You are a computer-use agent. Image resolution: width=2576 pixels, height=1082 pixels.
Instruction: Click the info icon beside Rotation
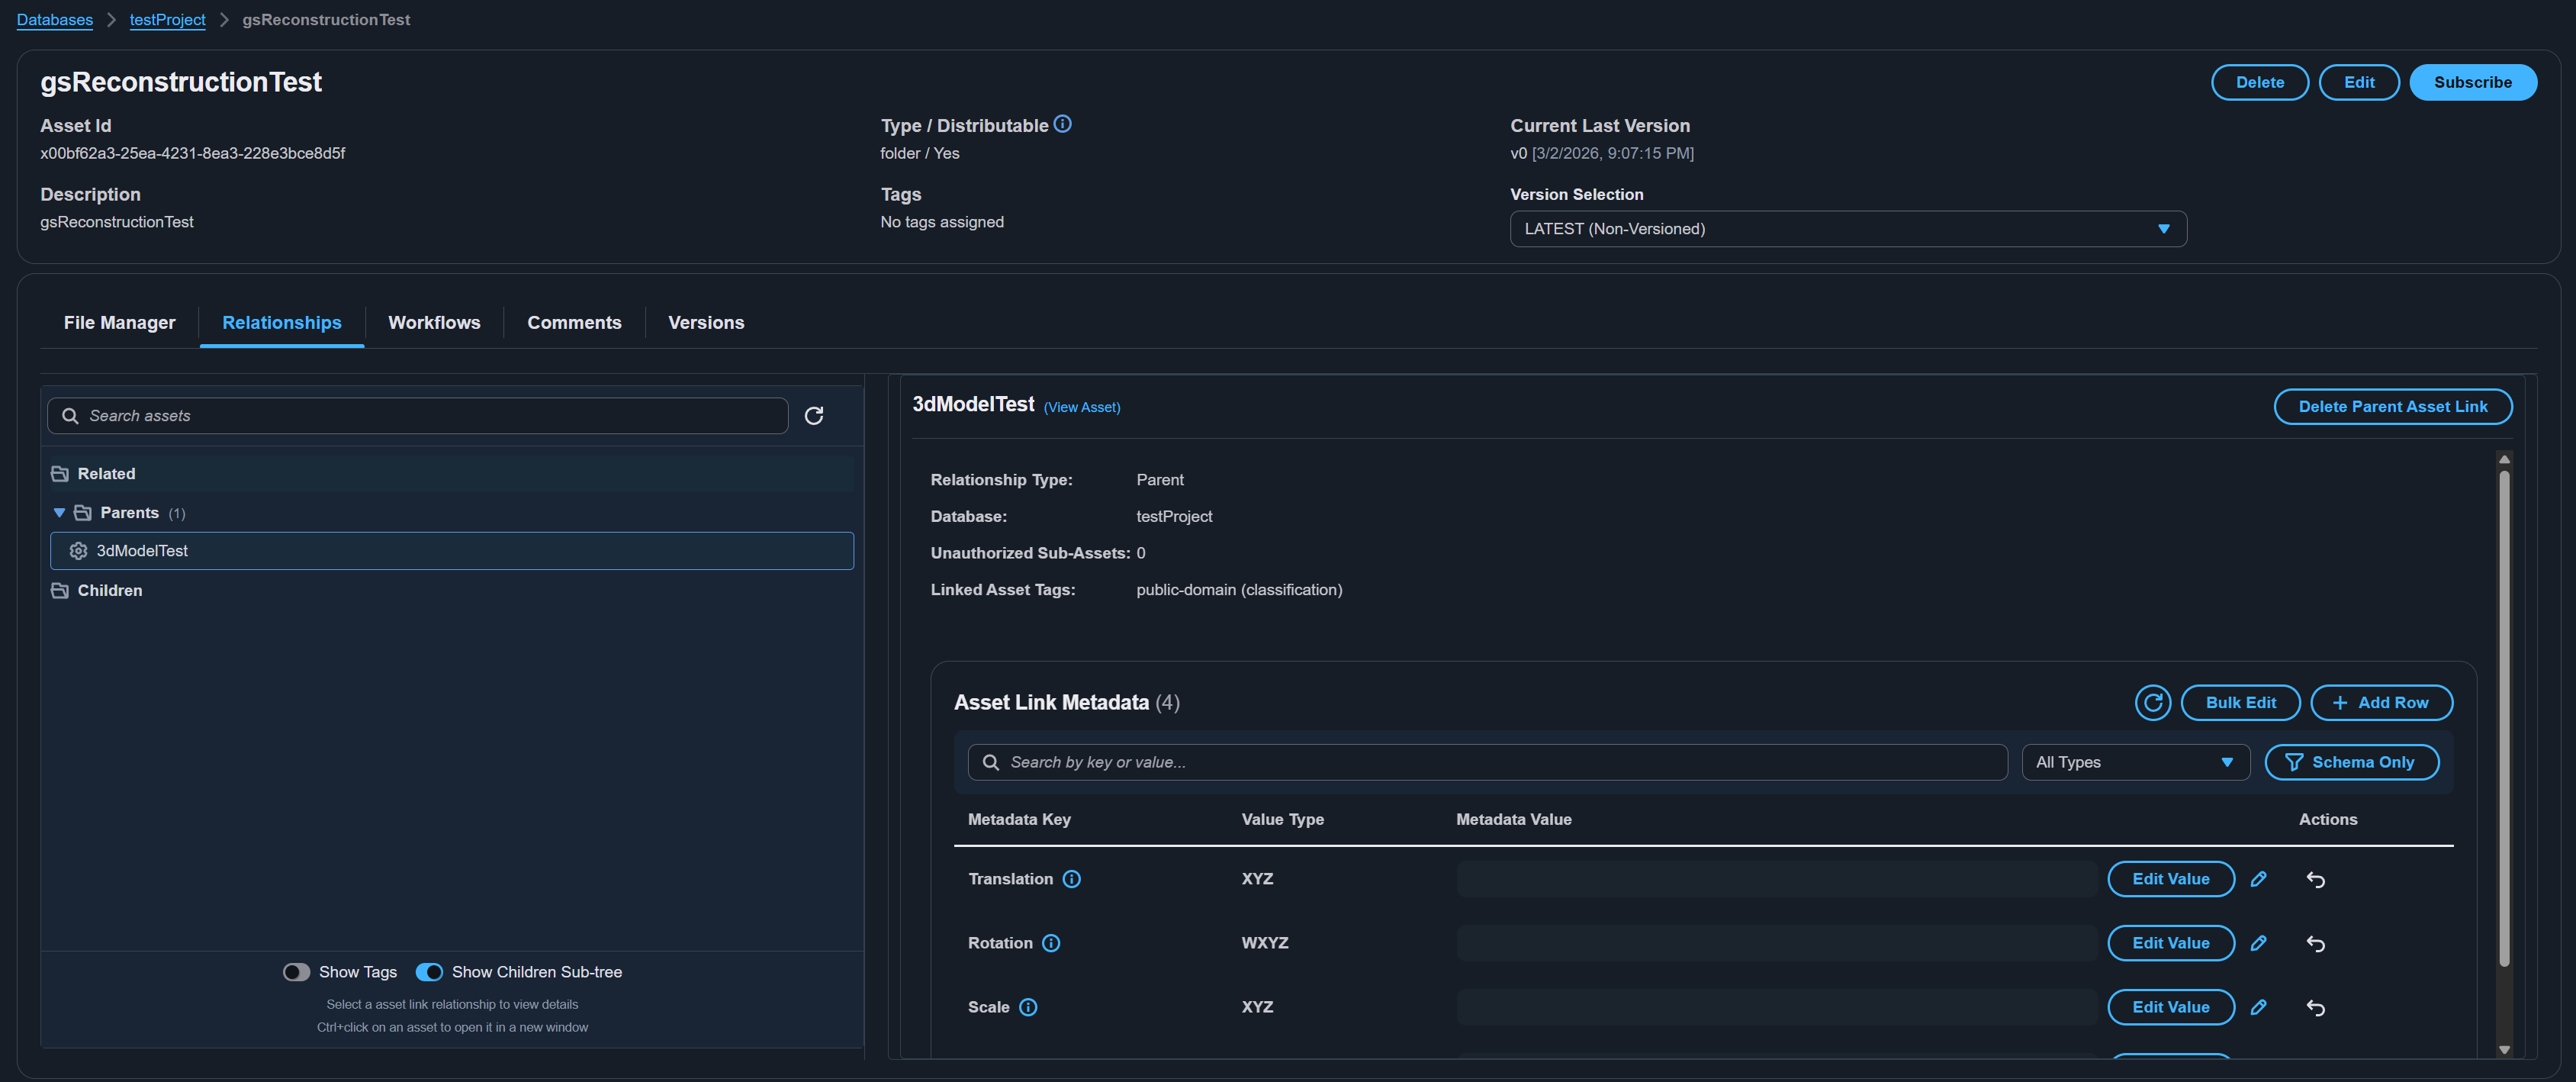pos(1050,943)
